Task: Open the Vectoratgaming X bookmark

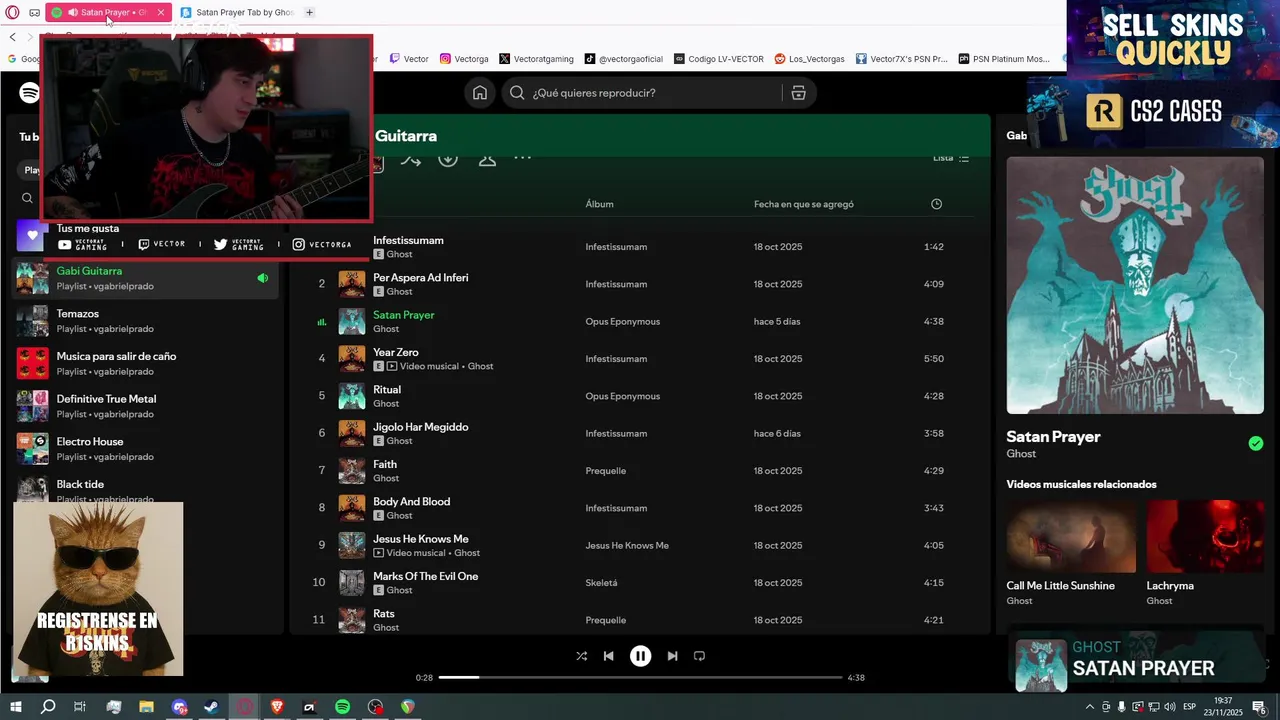Action: coord(536,59)
